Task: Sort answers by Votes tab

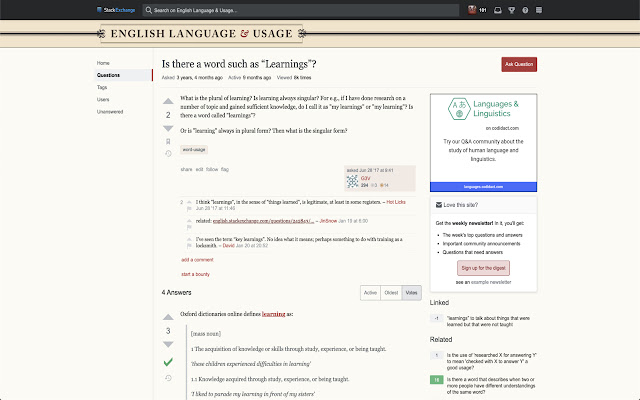Action: 411,293
